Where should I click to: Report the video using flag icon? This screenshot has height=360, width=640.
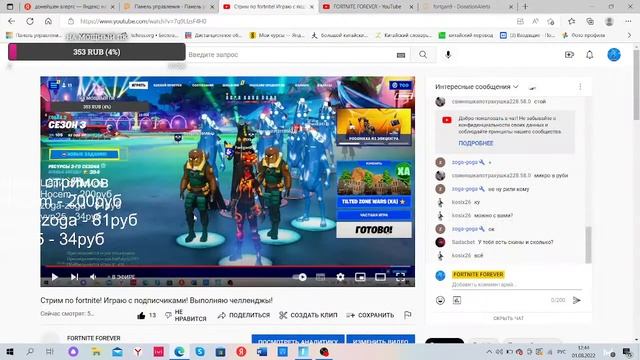click(x=407, y=315)
